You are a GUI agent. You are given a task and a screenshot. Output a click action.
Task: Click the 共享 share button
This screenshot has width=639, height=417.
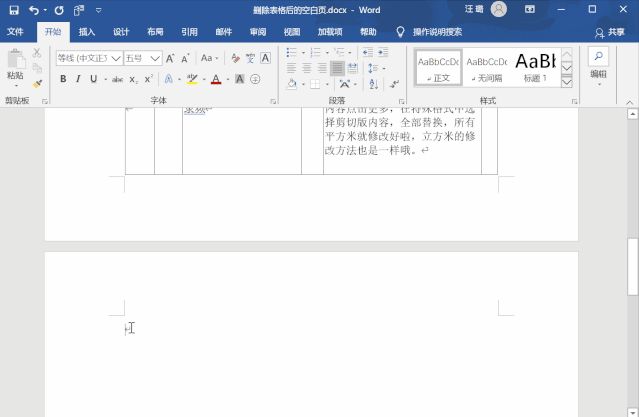tap(609, 31)
